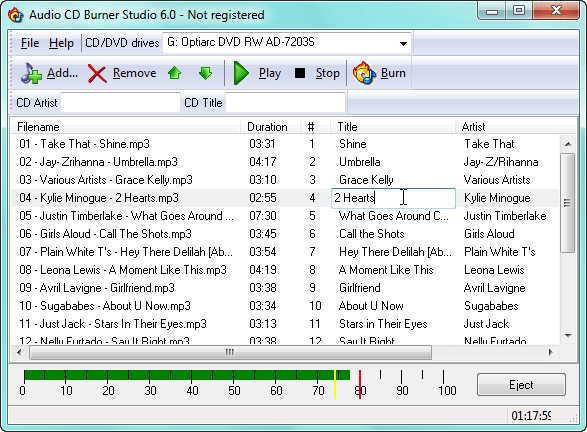Select '01 - Take That - Shine.mp3'
The height and width of the screenshot is (432, 587).
click(85, 144)
